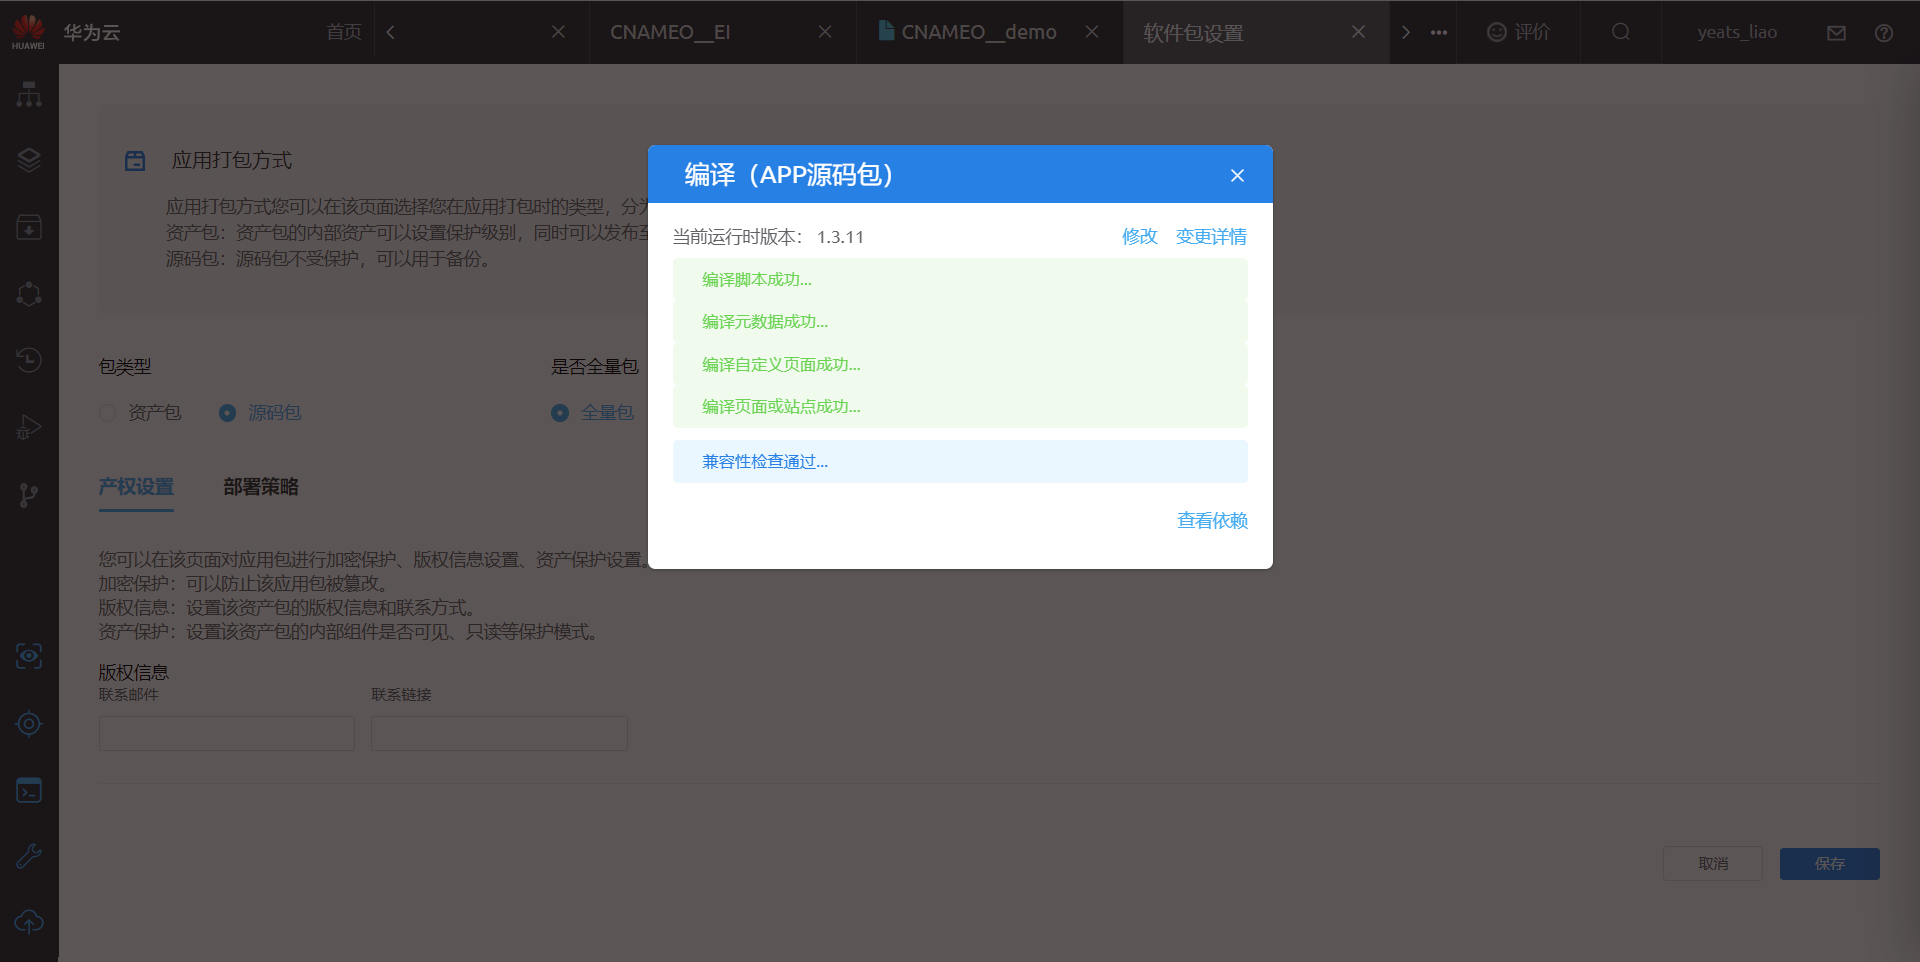Click the Huawei Cloud logo
Viewport: 1920px width, 962px height.
click(x=28, y=32)
